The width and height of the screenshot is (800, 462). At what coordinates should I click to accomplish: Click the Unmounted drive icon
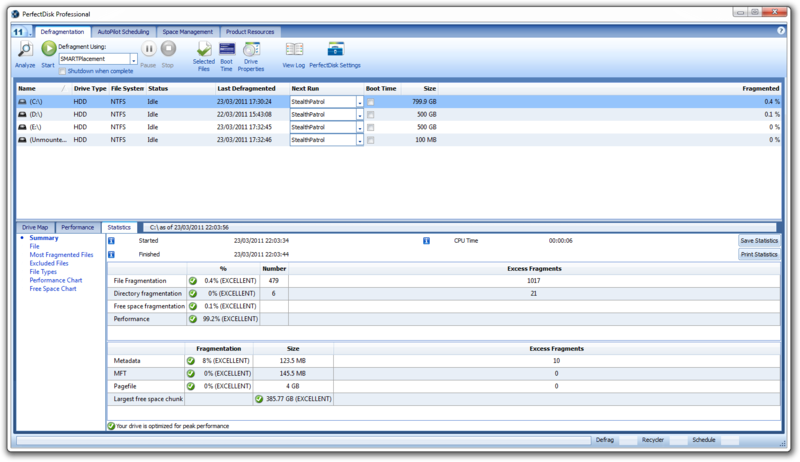[22, 140]
